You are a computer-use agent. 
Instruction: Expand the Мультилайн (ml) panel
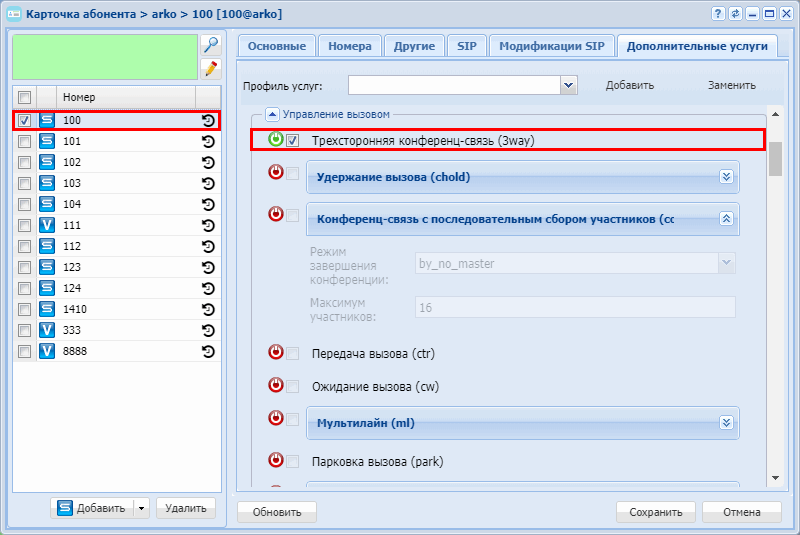(x=727, y=423)
